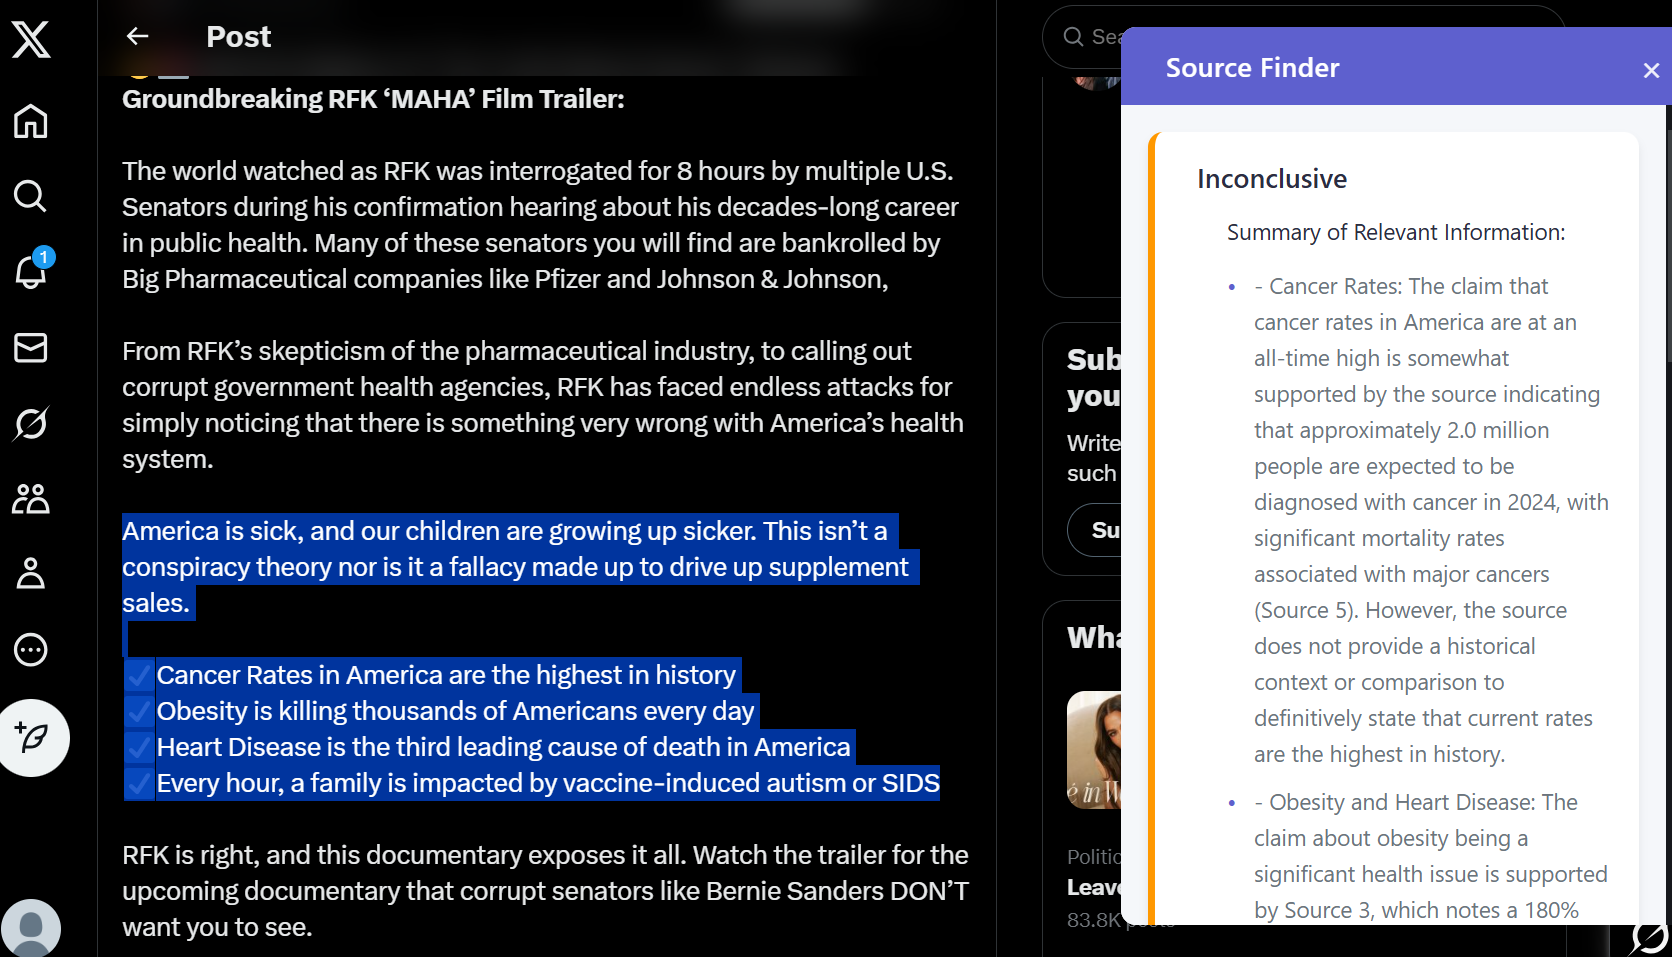This screenshot has width=1672, height=957.
Task: Go to the Home feed icon
Action: coord(31,121)
